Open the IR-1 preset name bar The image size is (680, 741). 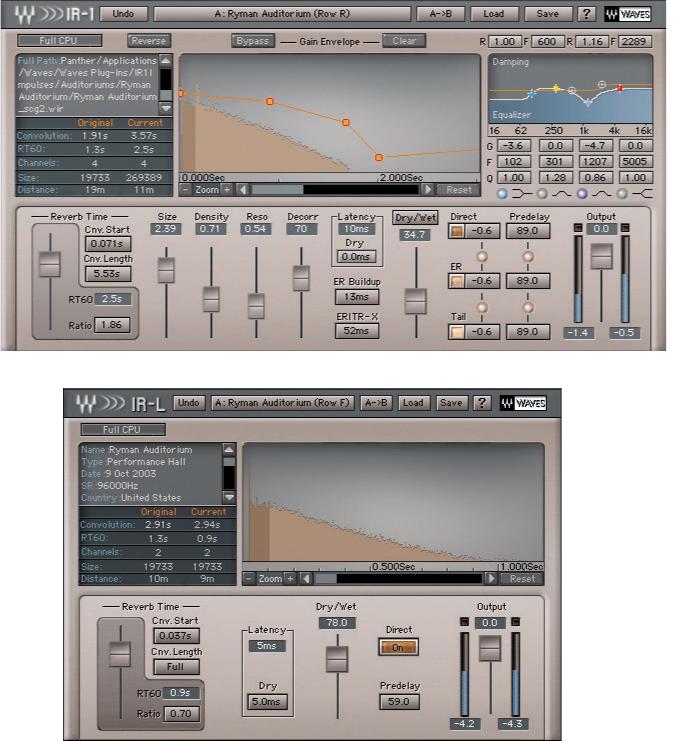pyautogui.click(x=282, y=14)
